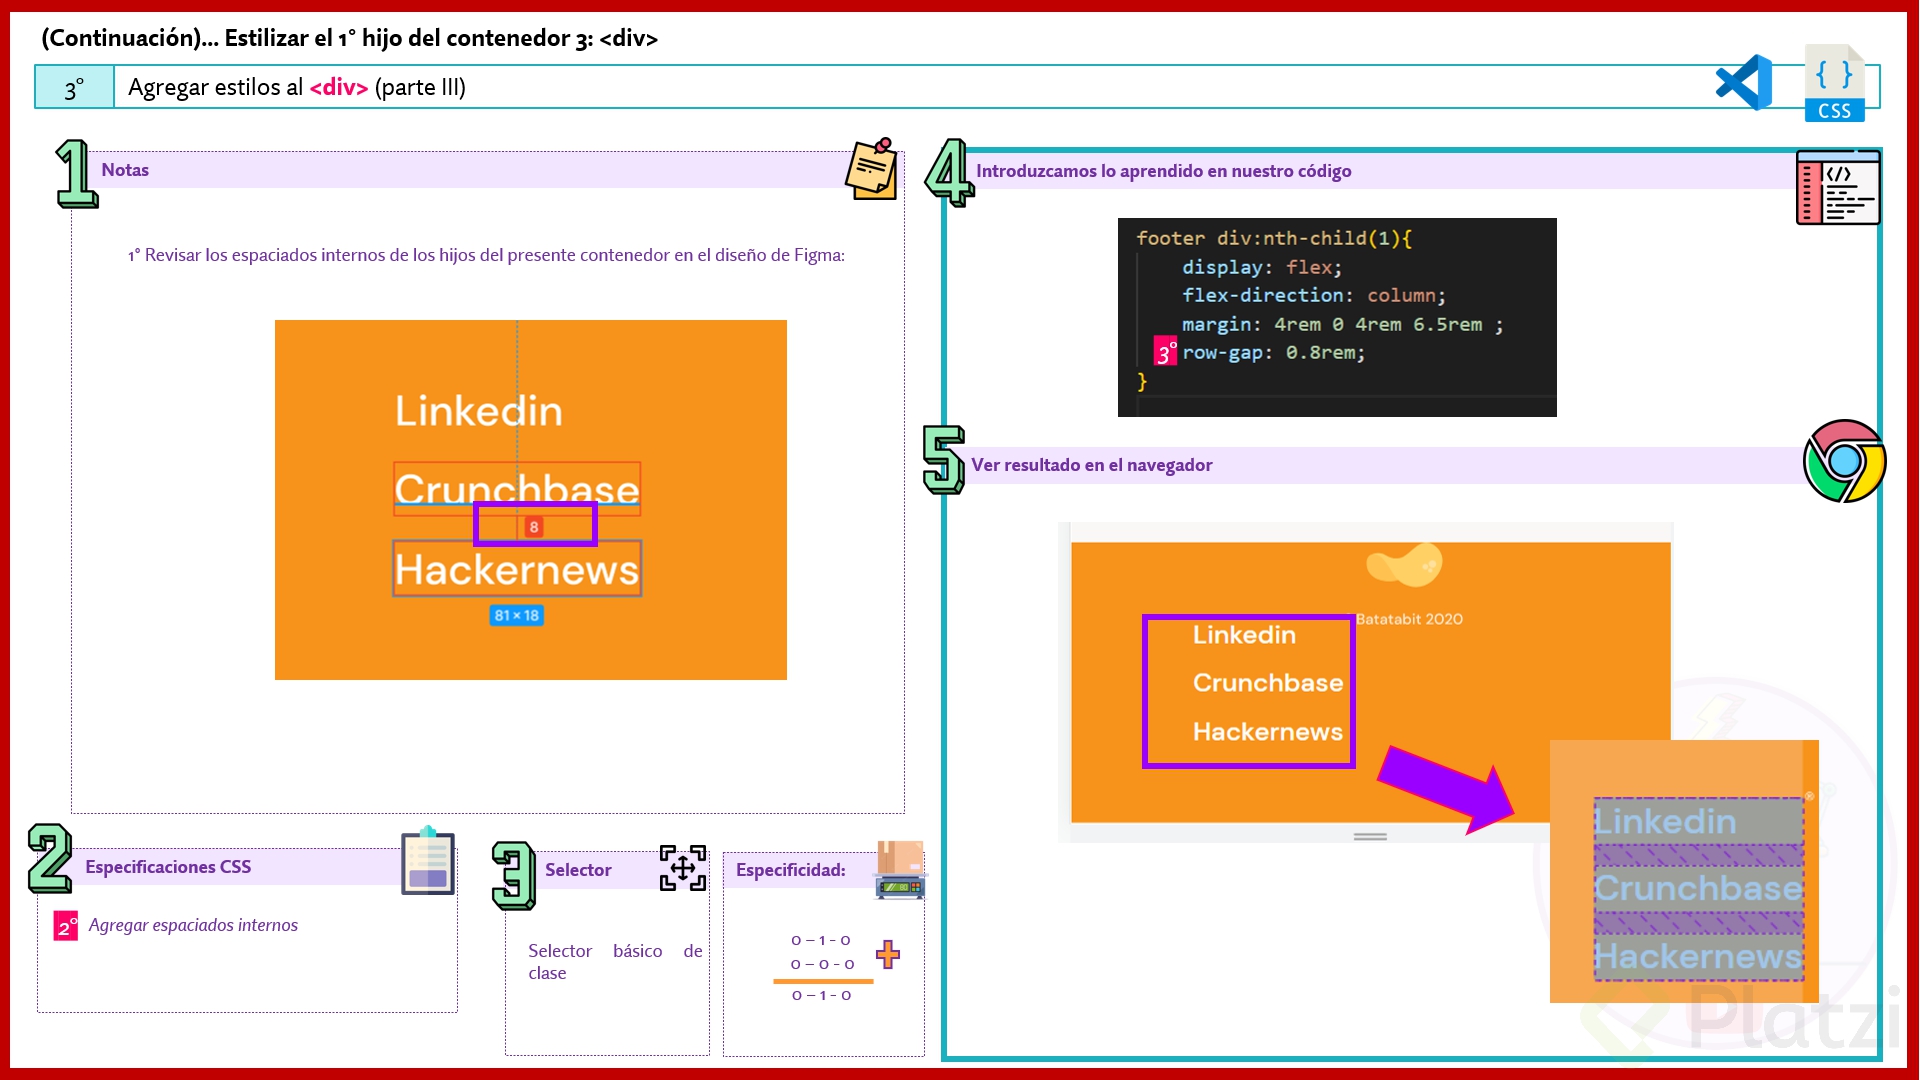Screen dimensions: 1920x1080
Task: Click the zoomed inspector preview image
Action: click(1684, 871)
